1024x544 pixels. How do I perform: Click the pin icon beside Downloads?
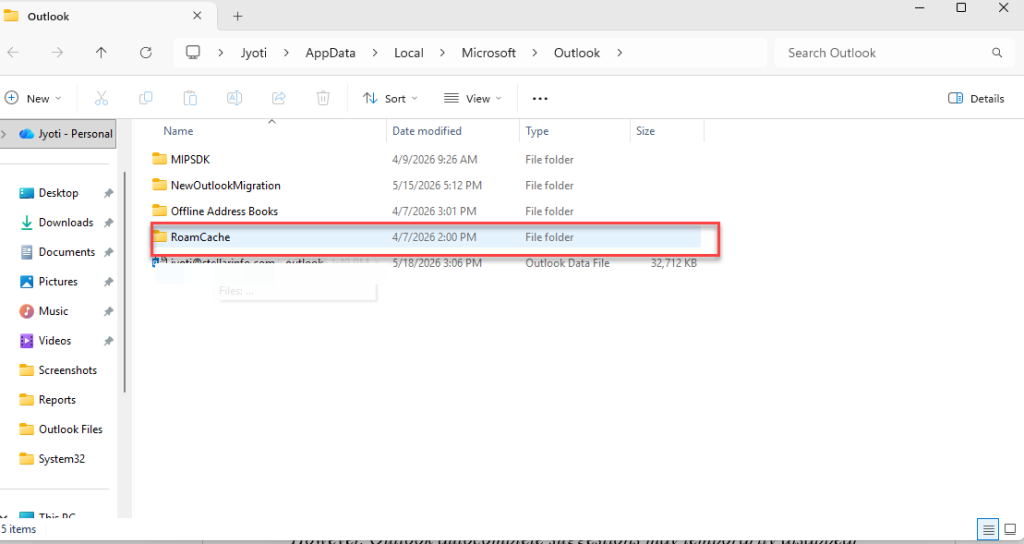108,223
